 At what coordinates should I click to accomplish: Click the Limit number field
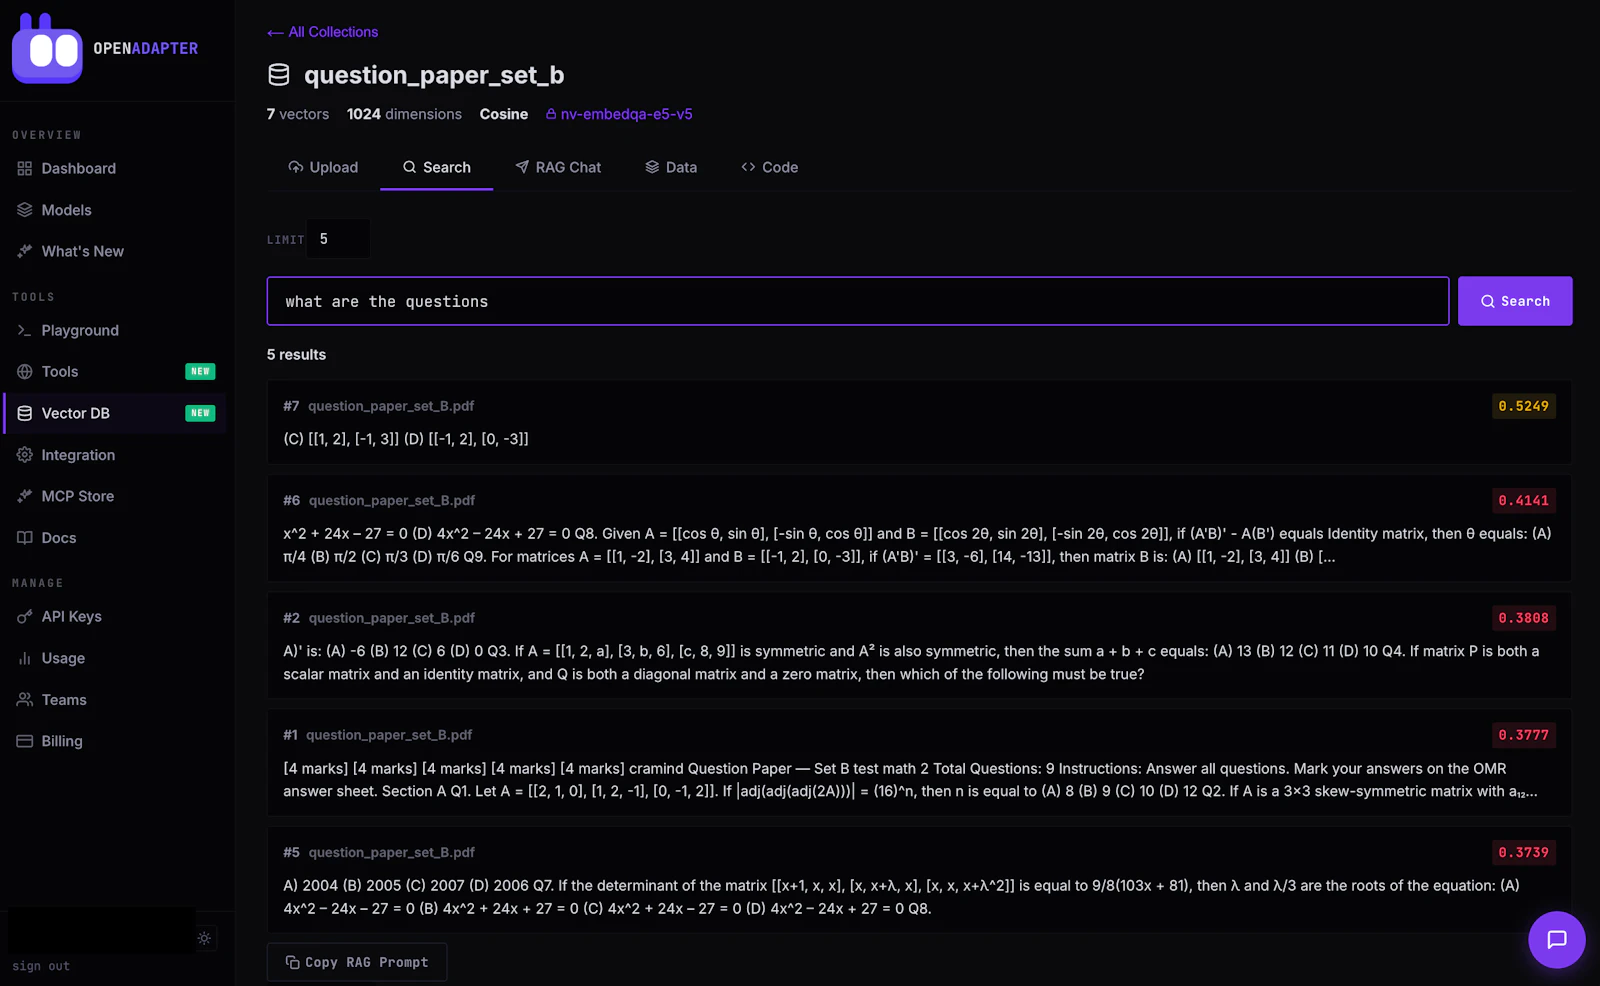pos(339,239)
